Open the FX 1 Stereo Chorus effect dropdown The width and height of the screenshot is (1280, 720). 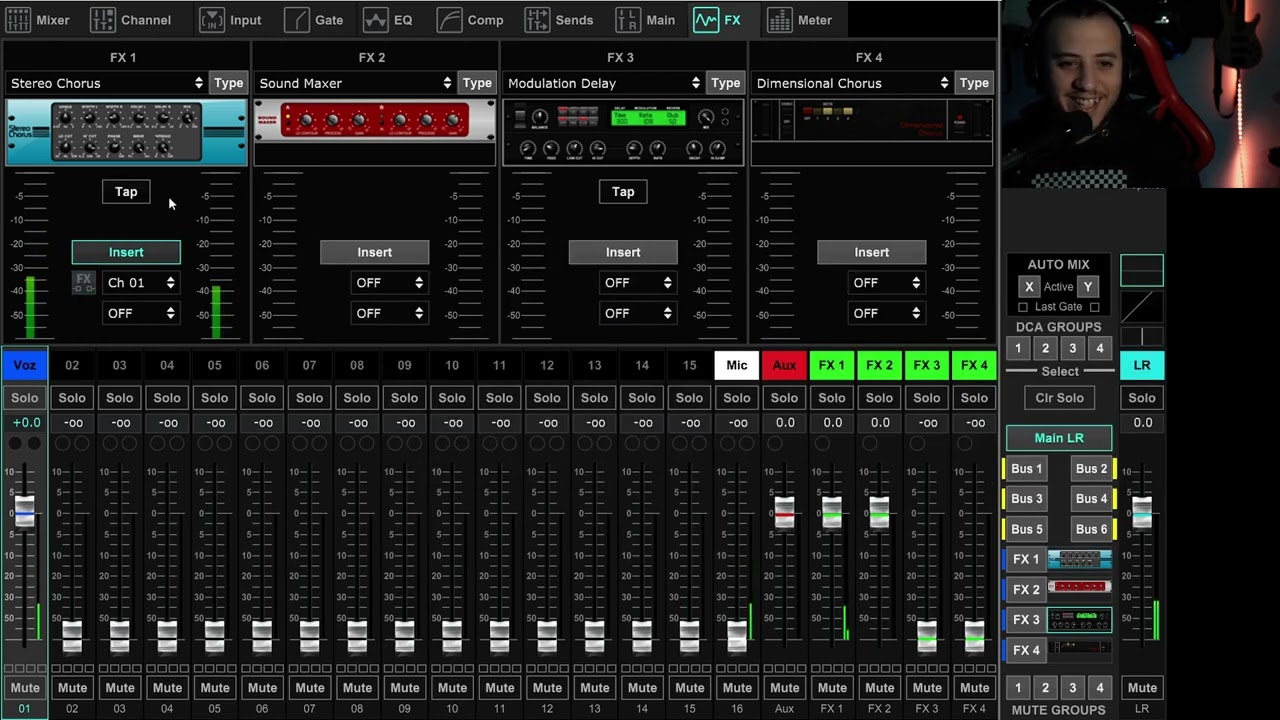(106, 83)
